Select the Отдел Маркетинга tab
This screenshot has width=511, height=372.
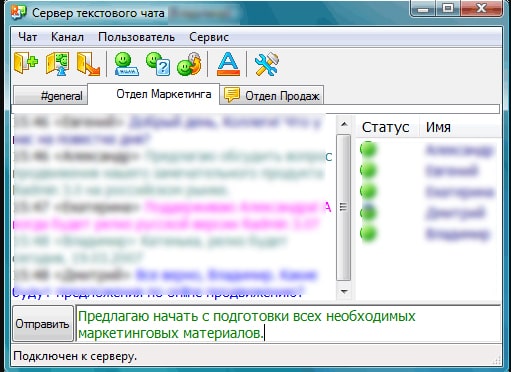(154, 94)
